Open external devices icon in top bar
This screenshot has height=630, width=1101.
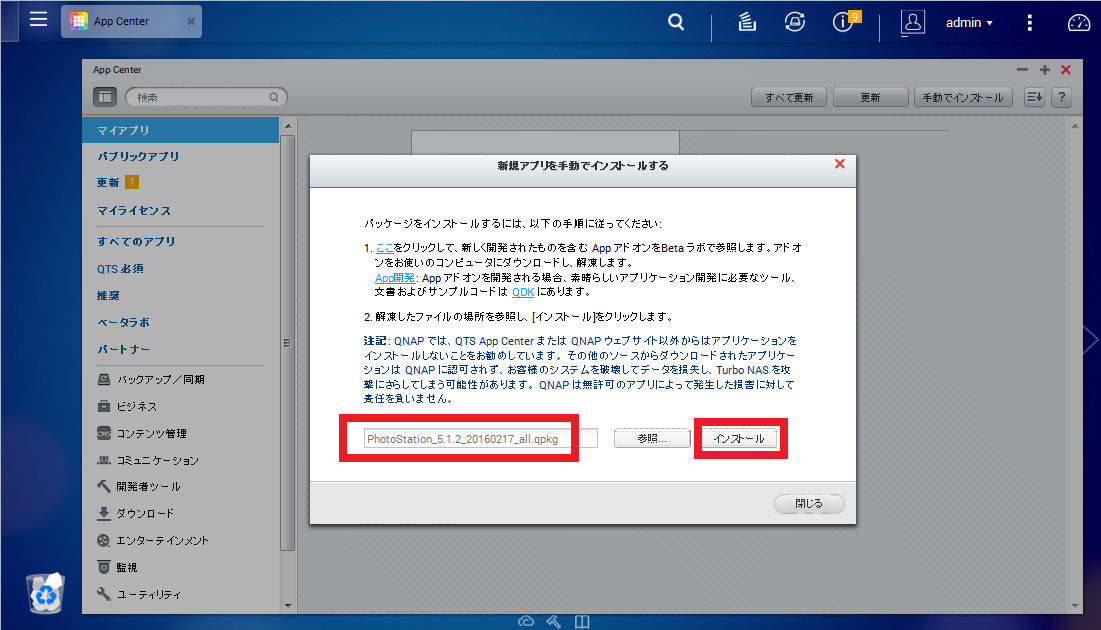(794, 22)
